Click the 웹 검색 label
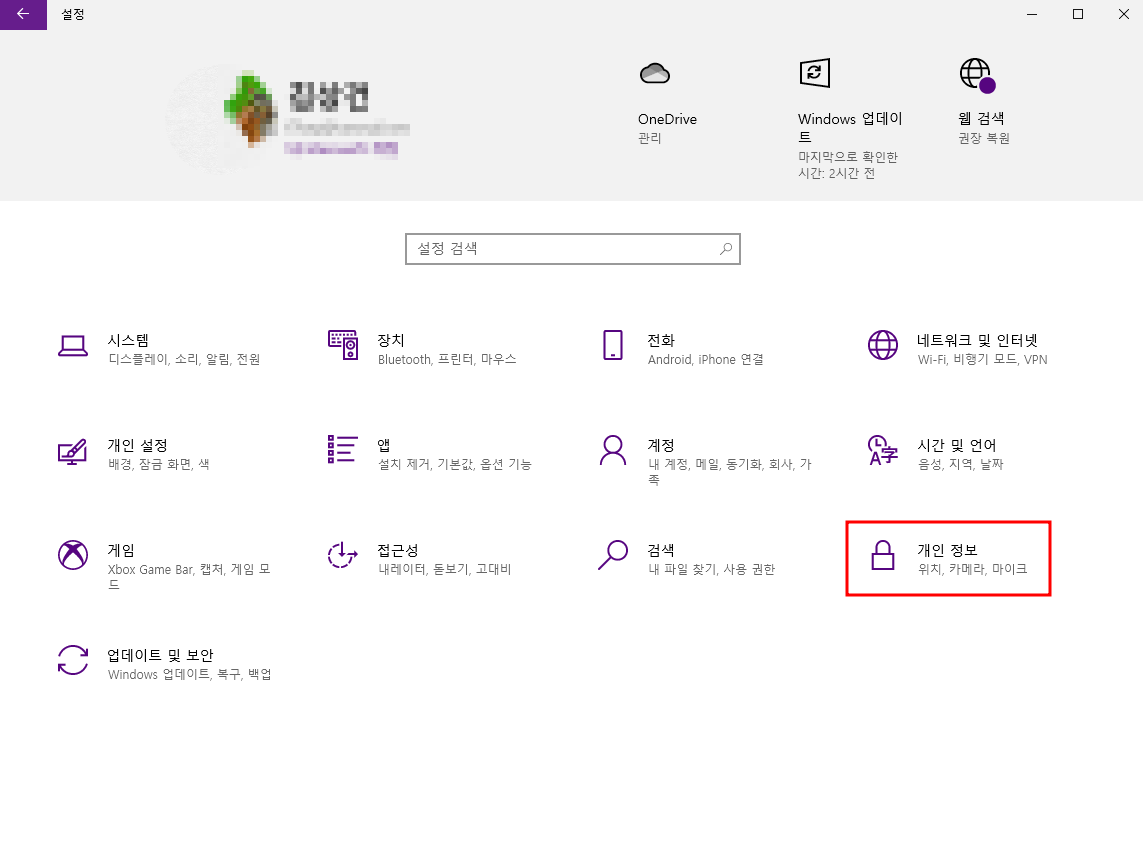Viewport: 1143px width, 866px height. (x=981, y=118)
